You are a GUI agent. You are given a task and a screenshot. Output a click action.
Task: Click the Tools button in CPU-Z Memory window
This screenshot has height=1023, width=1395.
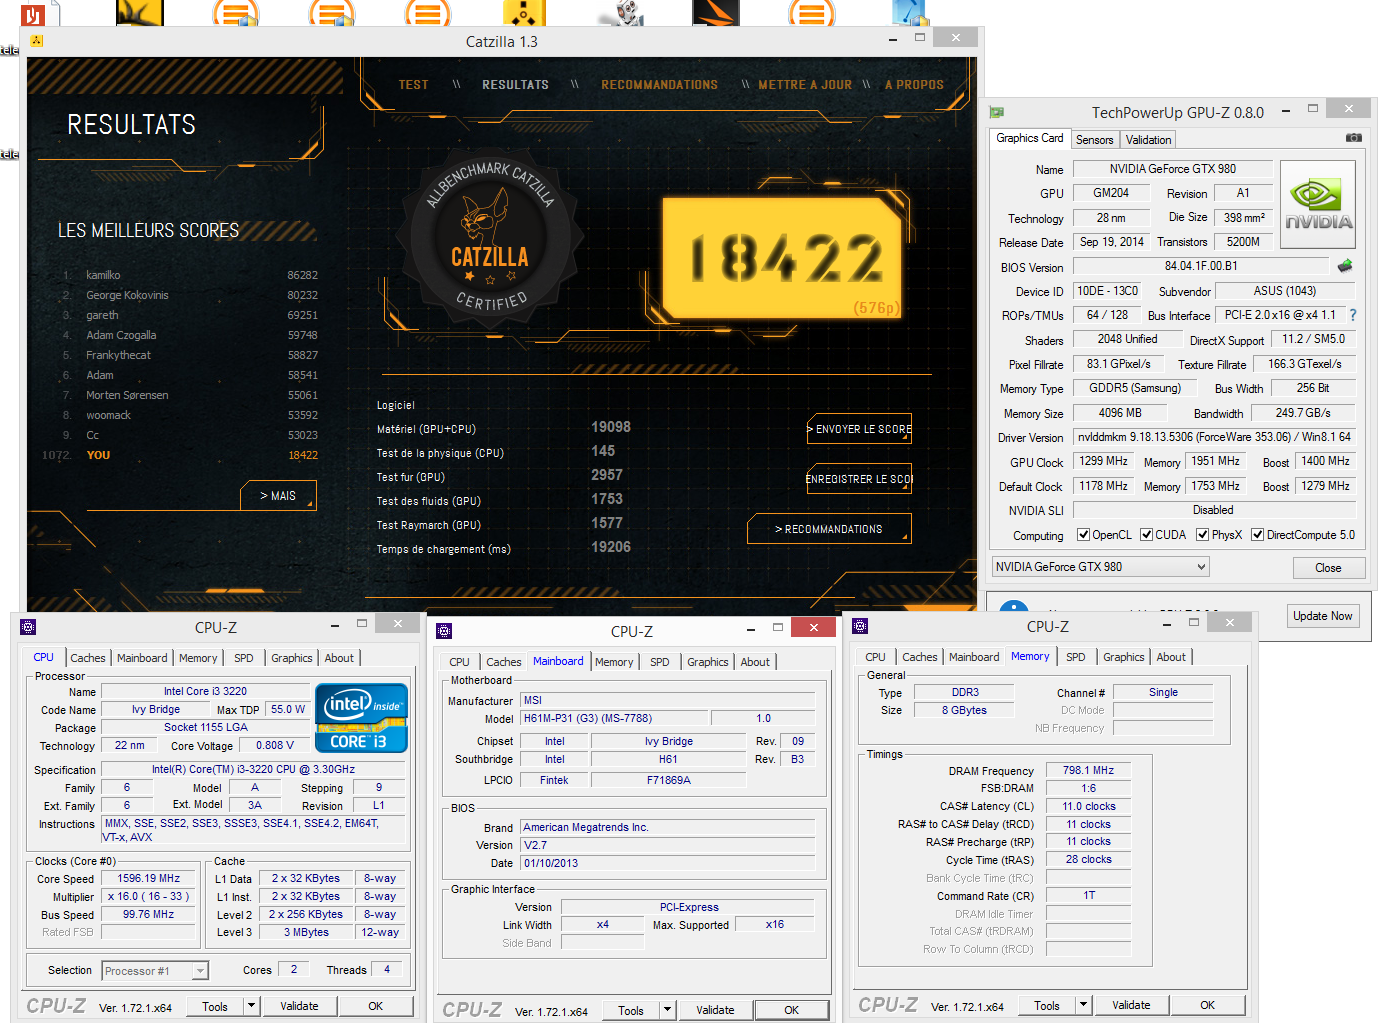tap(1047, 1005)
